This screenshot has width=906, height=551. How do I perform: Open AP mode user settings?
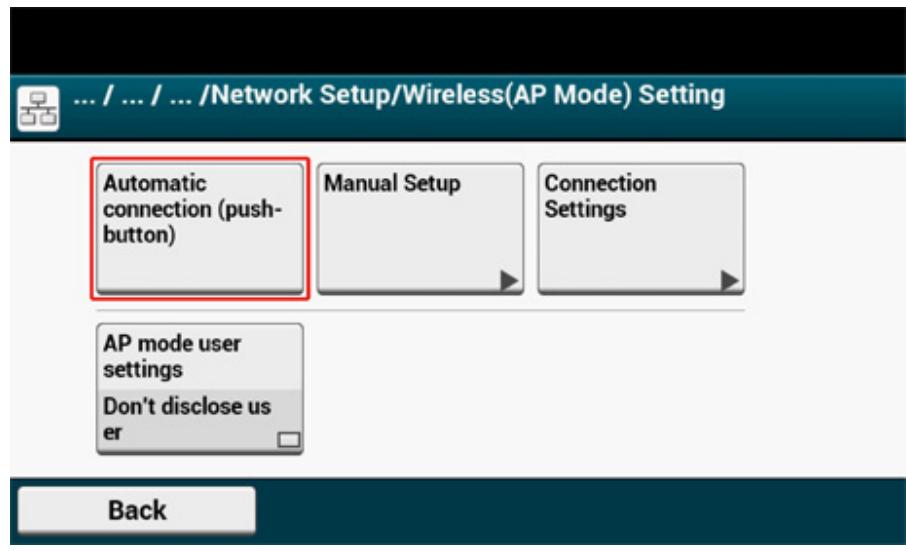(x=200, y=389)
